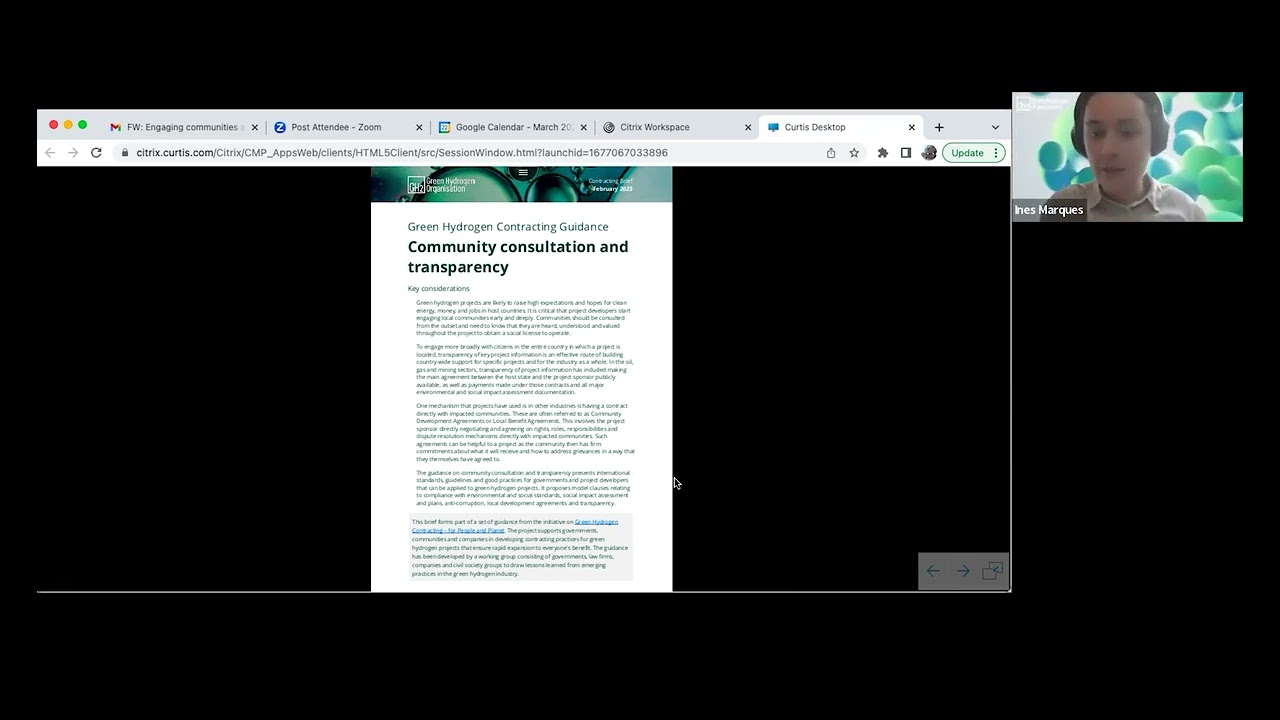The height and width of the screenshot is (720, 1280).
Task: Click the Community consultation and transparency heading
Action: click(518, 257)
